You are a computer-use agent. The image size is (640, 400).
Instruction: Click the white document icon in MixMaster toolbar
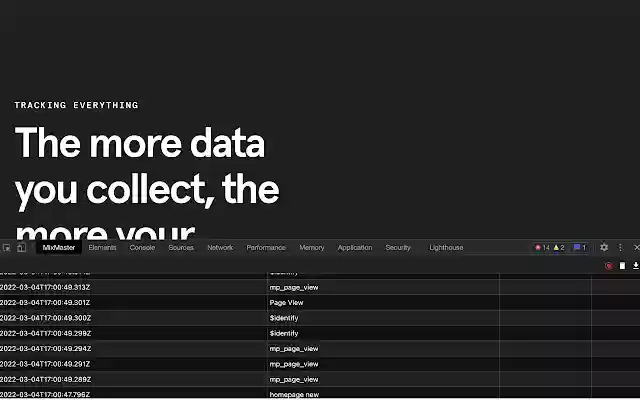point(622,266)
